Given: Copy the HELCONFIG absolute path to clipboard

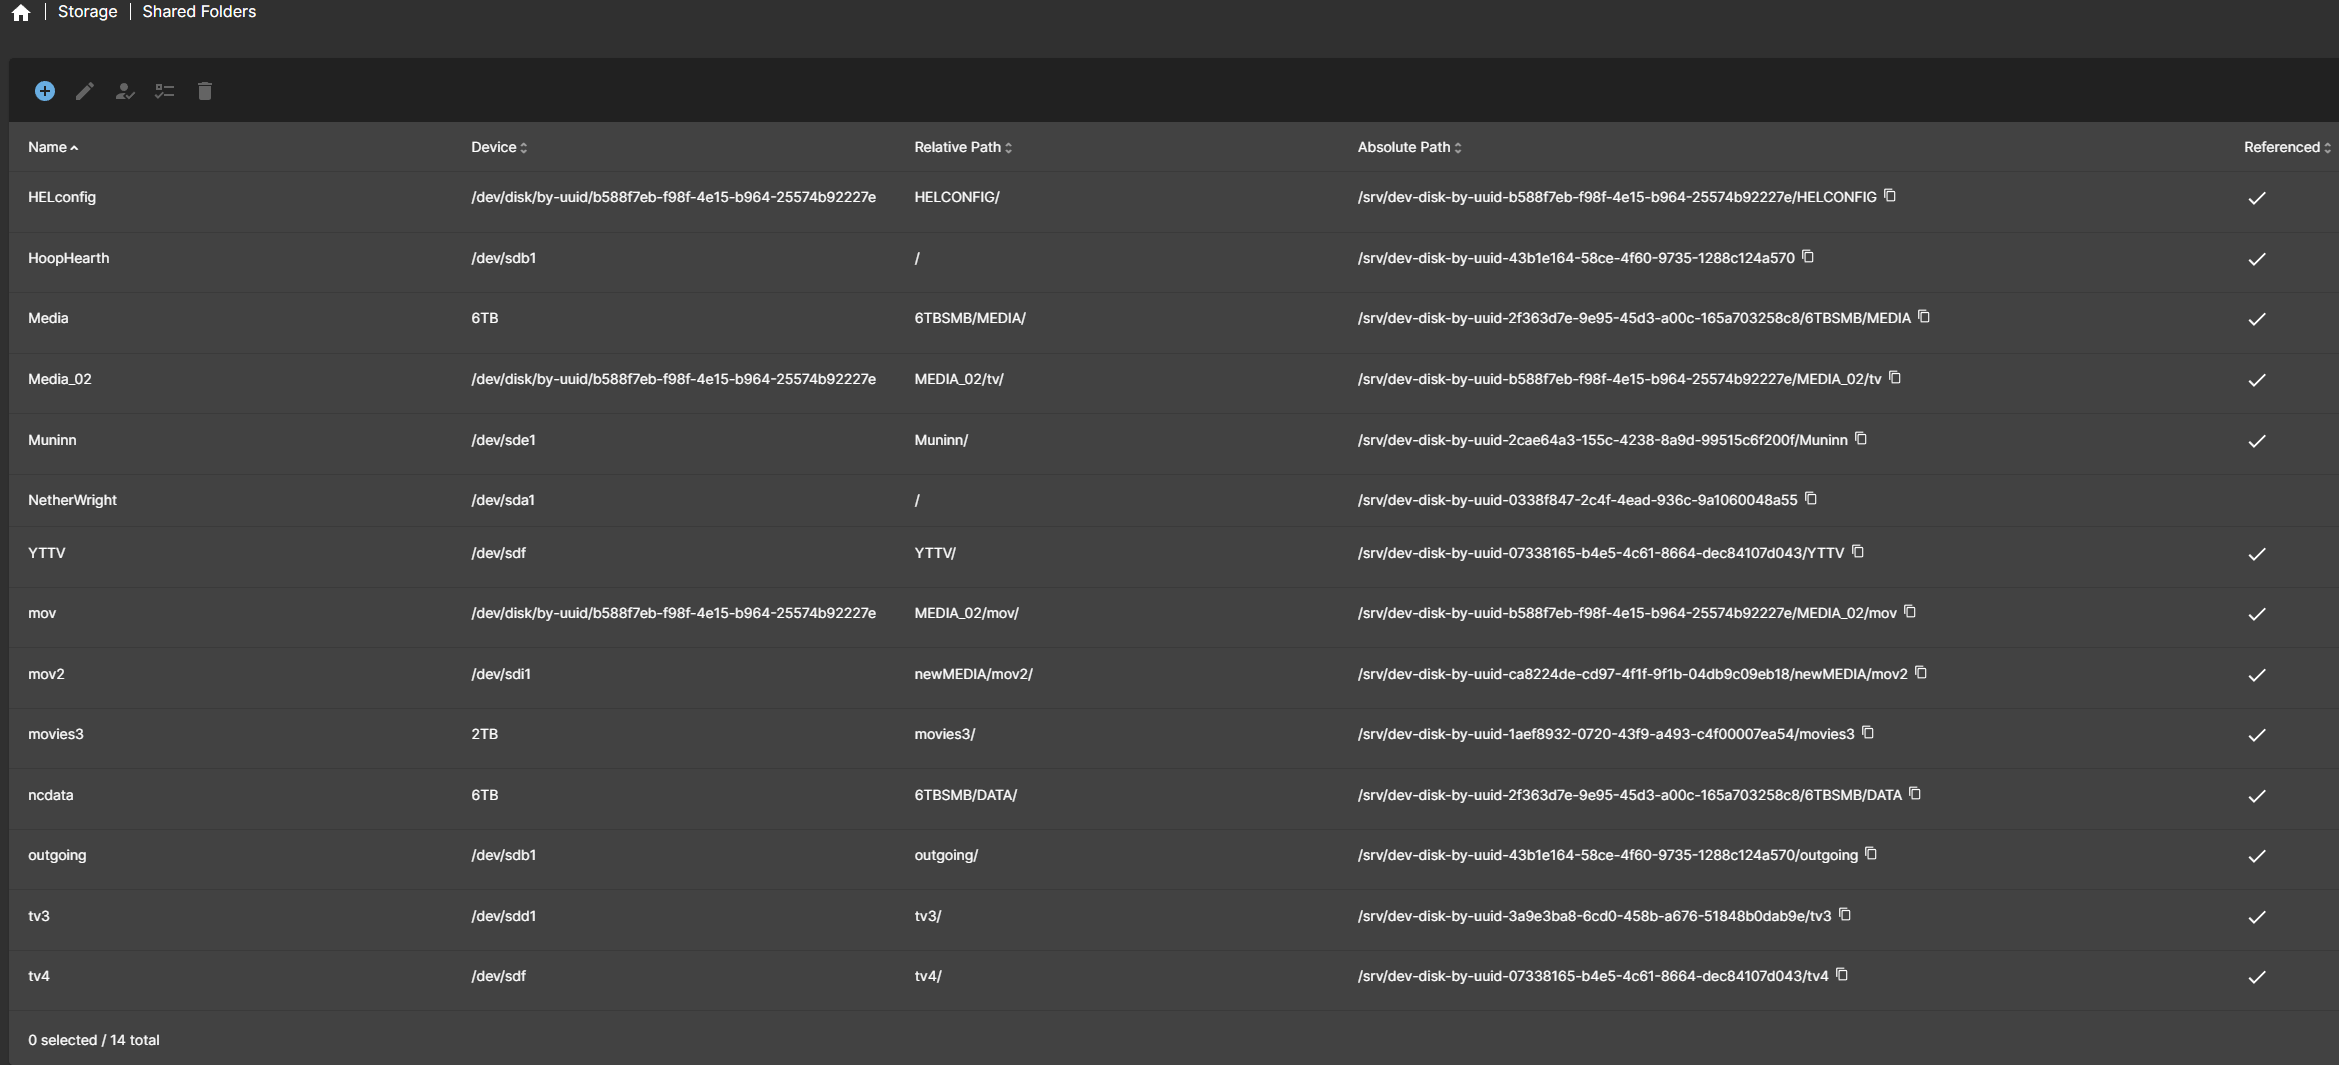Looking at the screenshot, I should 1890,196.
